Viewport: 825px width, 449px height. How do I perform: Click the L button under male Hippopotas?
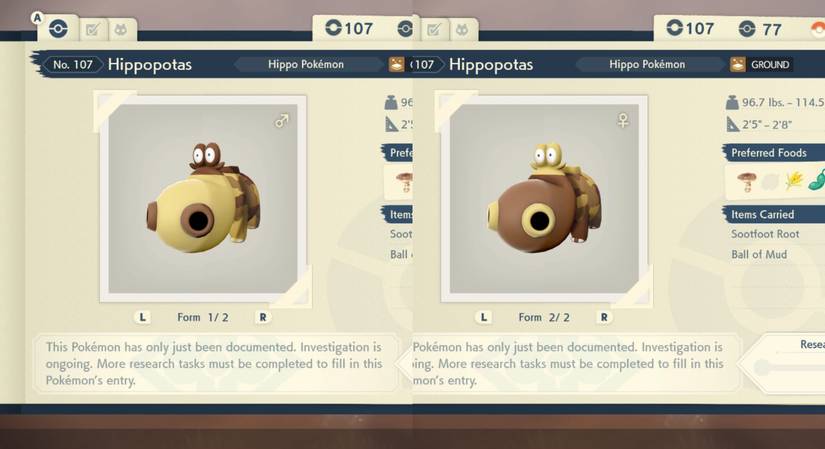coord(142,317)
